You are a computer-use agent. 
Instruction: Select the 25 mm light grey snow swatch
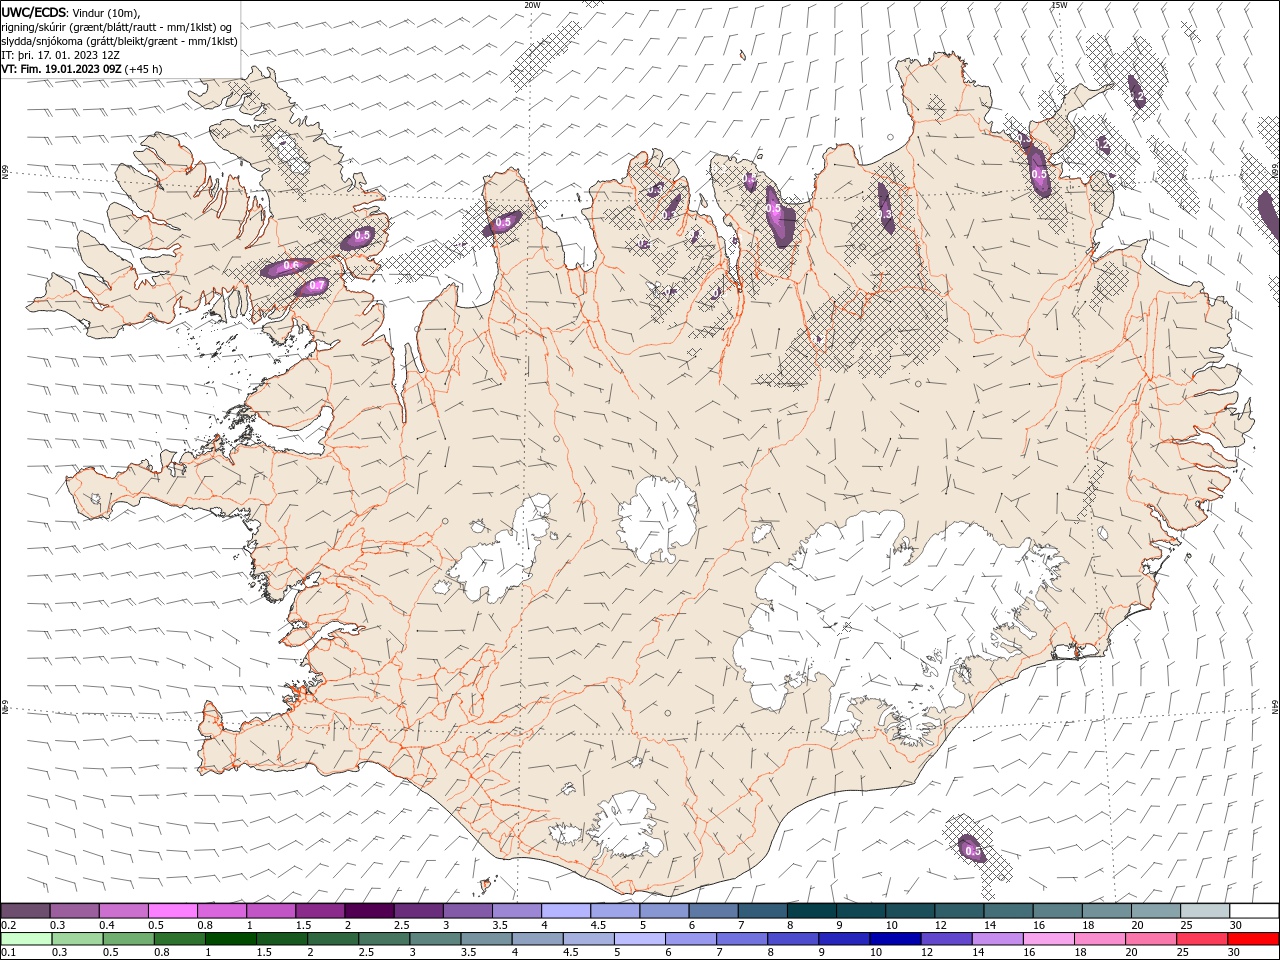(1204, 911)
